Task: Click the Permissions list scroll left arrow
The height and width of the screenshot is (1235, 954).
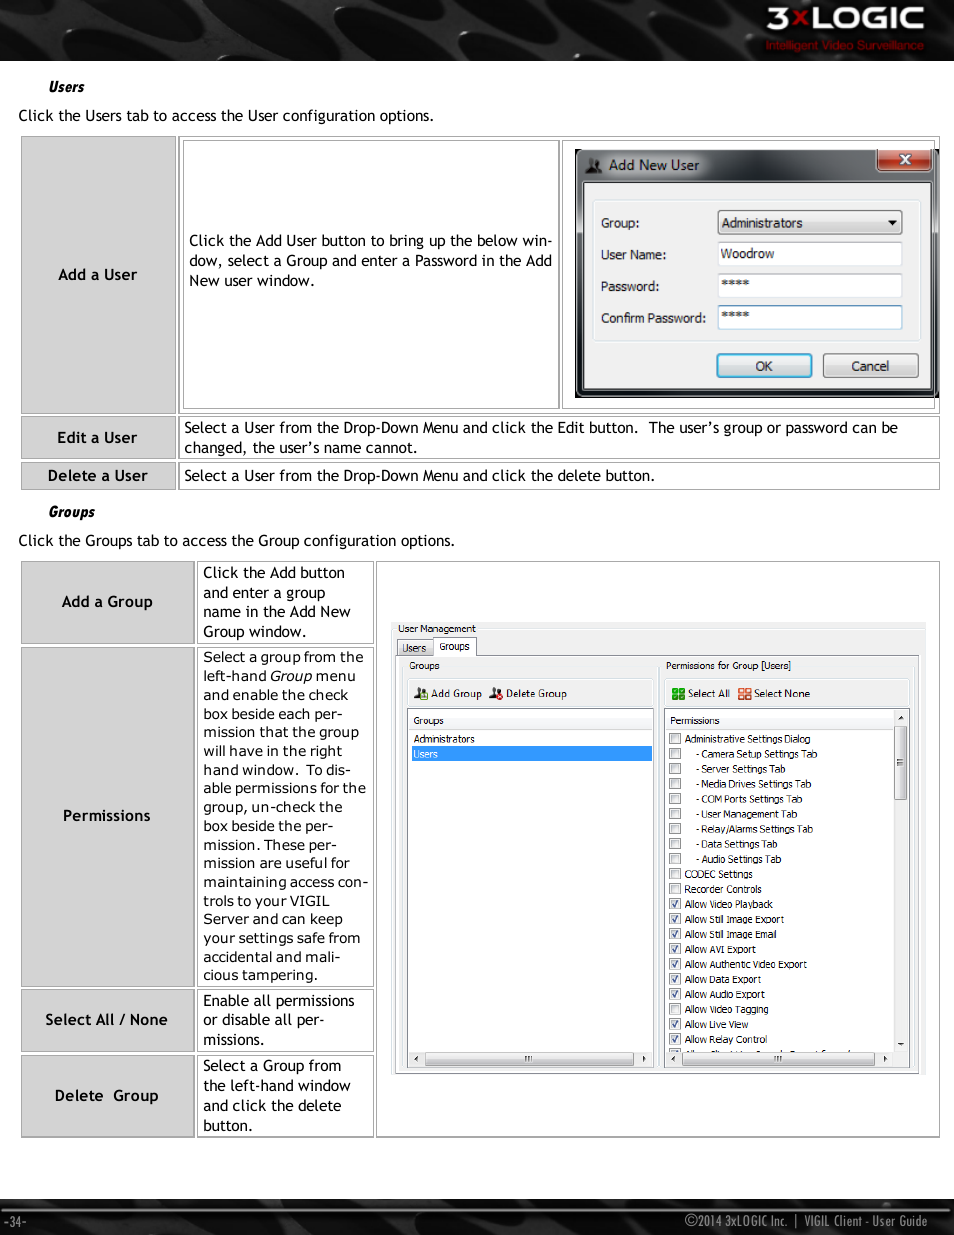Action: tap(673, 1058)
